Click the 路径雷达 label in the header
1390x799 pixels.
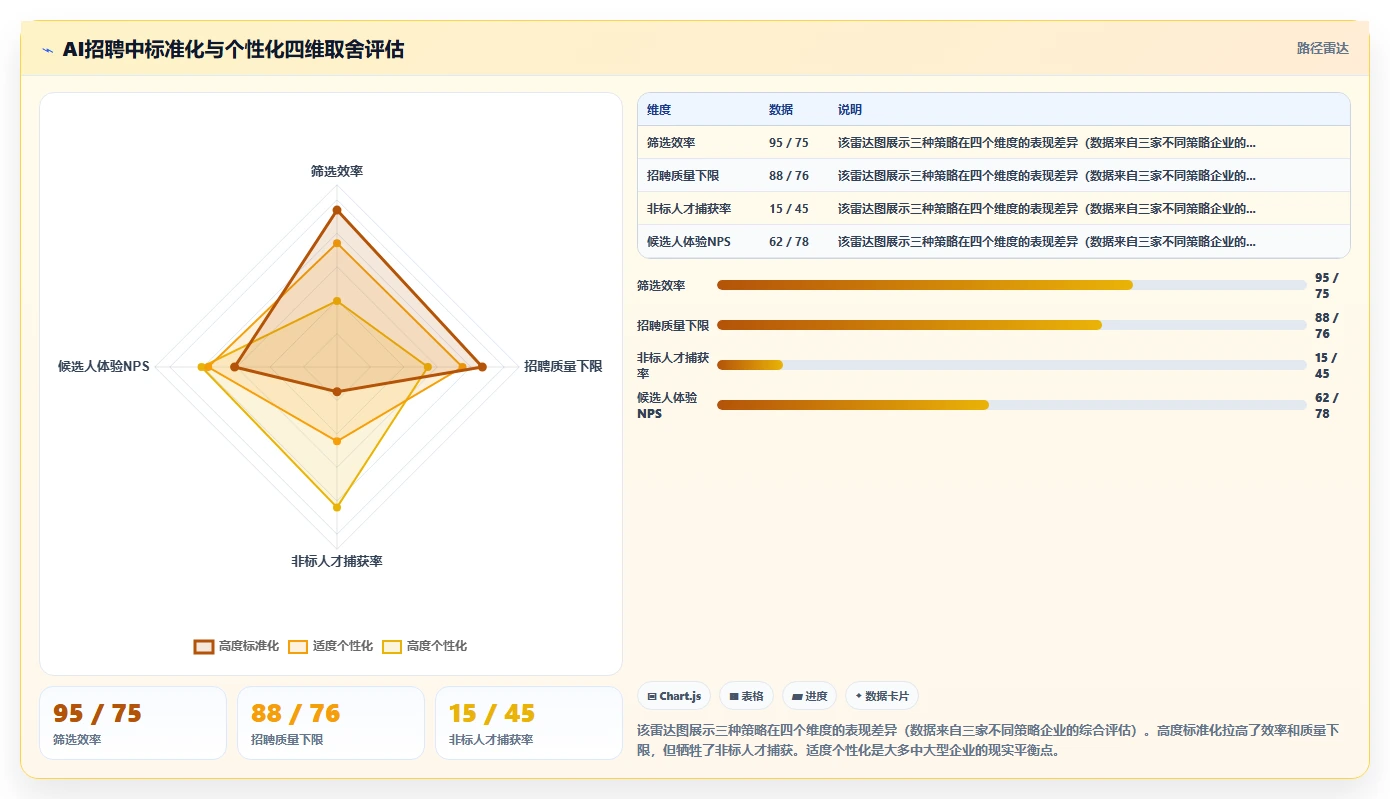(x=1323, y=48)
